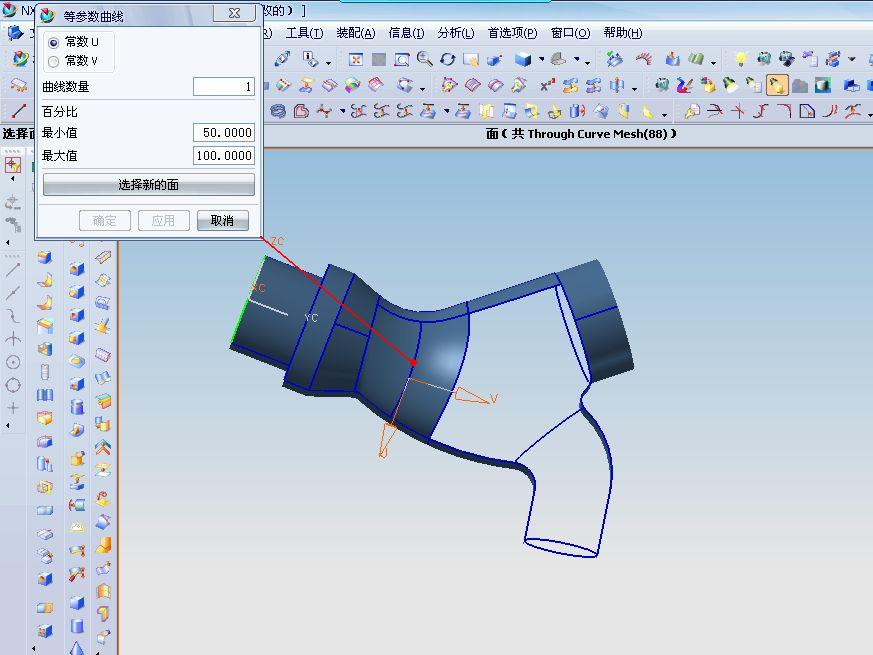
Task: Click the rainbow colored surface icon
Action: pos(352,85)
